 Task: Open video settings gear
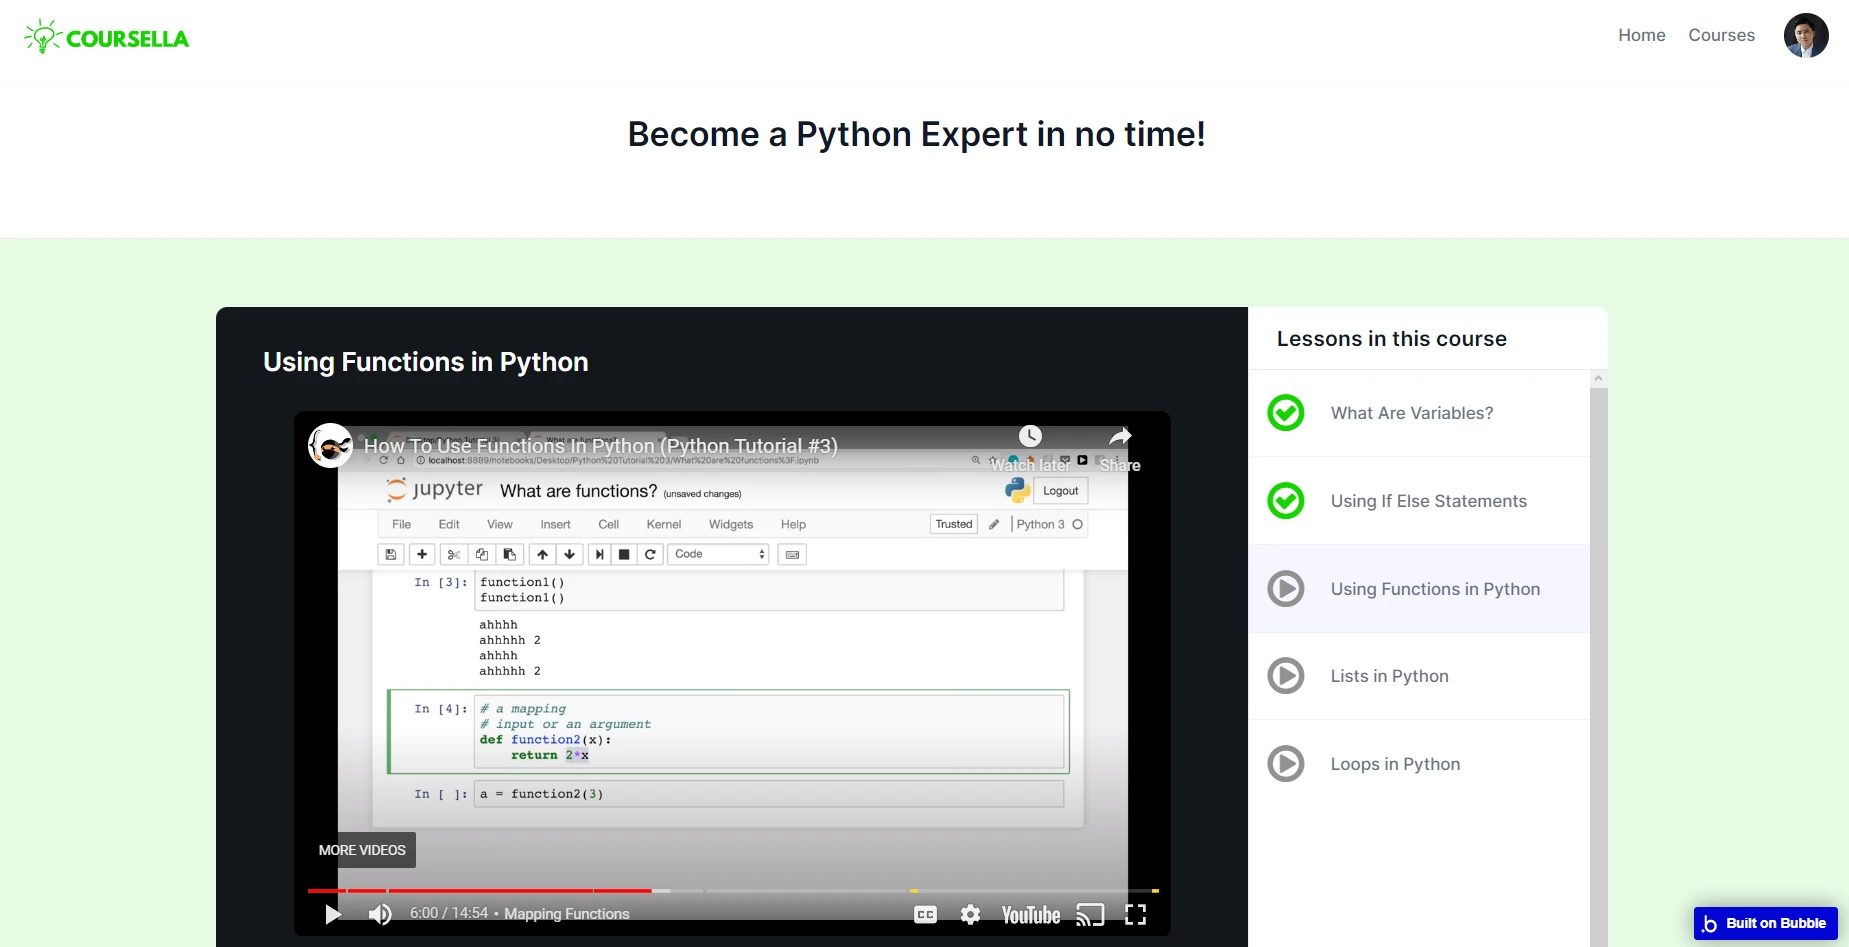tap(970, 914)
